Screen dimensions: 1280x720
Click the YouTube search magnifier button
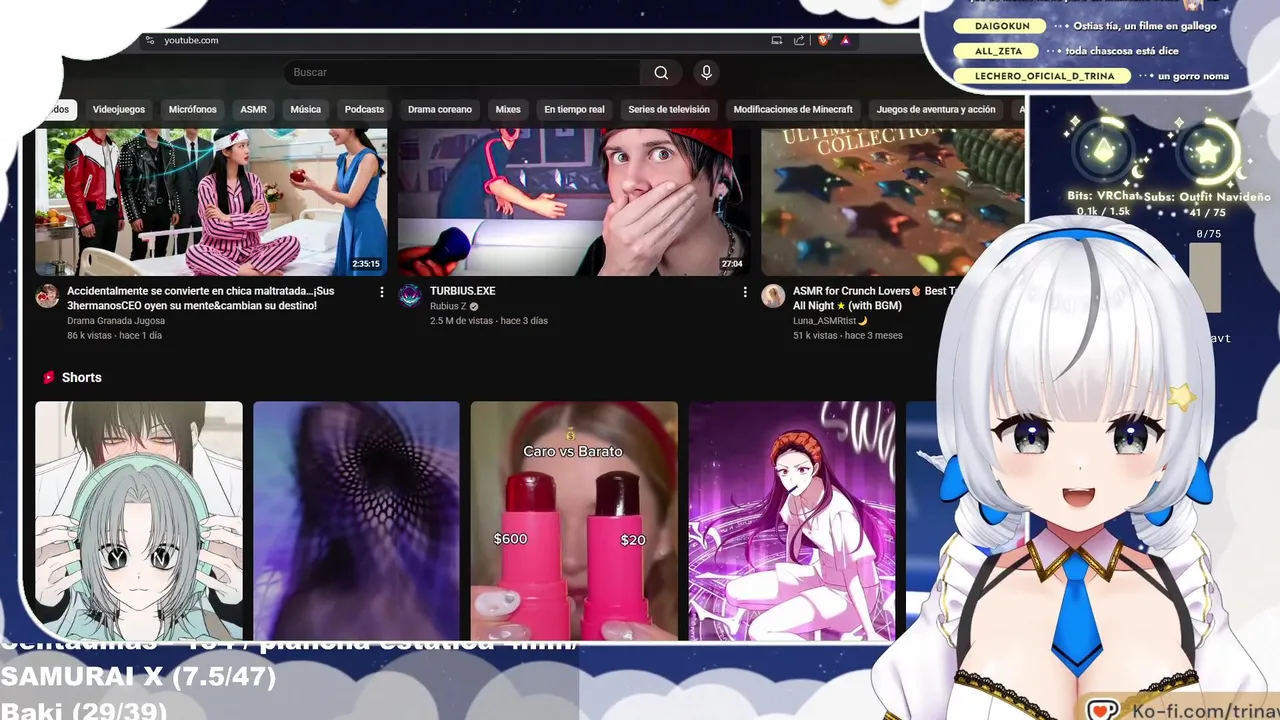click(x=661, y=72)
